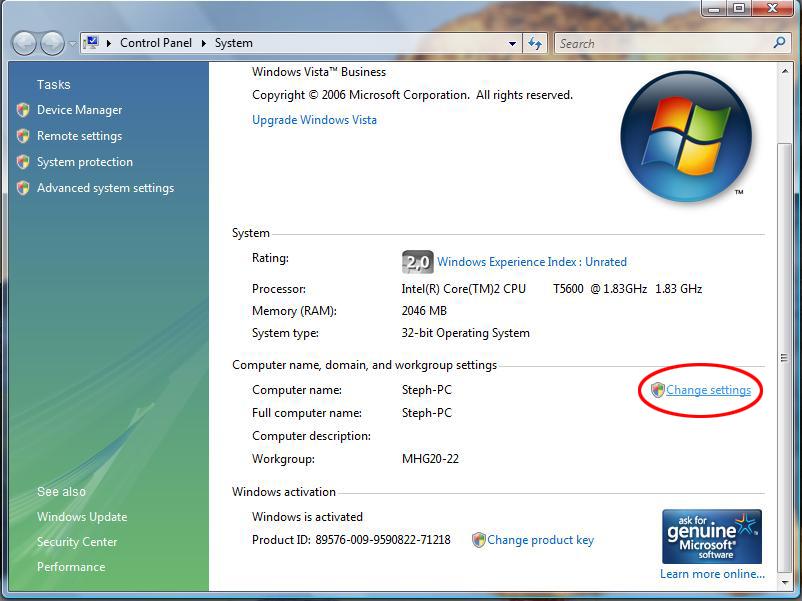Click the 32-bit Operating System text
The height and width of the screenshot is (601, 802).
click(x=465, y=333)
